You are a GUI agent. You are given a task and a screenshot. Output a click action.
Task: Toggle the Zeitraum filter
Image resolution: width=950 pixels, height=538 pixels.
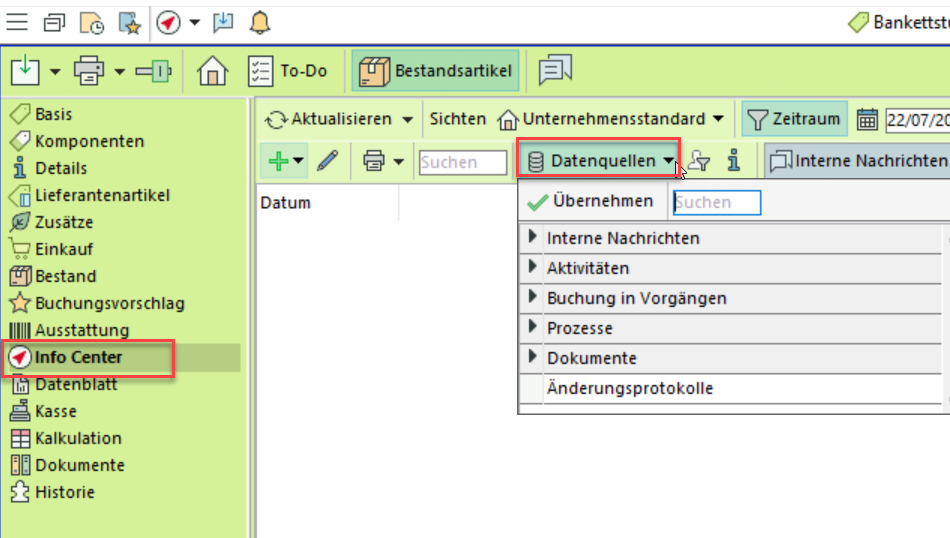pyautogui.click(x=795, y=120)
